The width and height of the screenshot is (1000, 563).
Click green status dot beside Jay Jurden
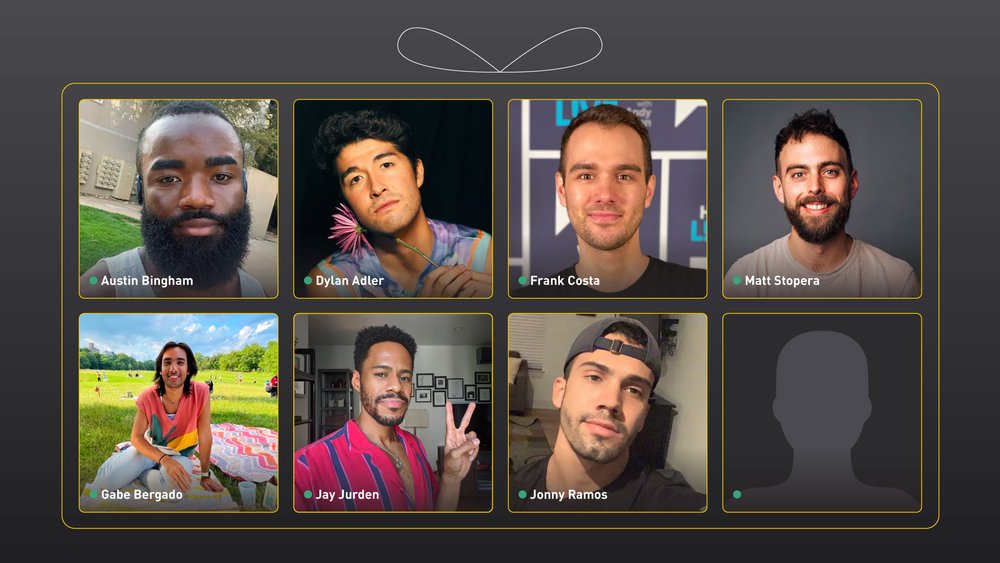tap(308, 495)
